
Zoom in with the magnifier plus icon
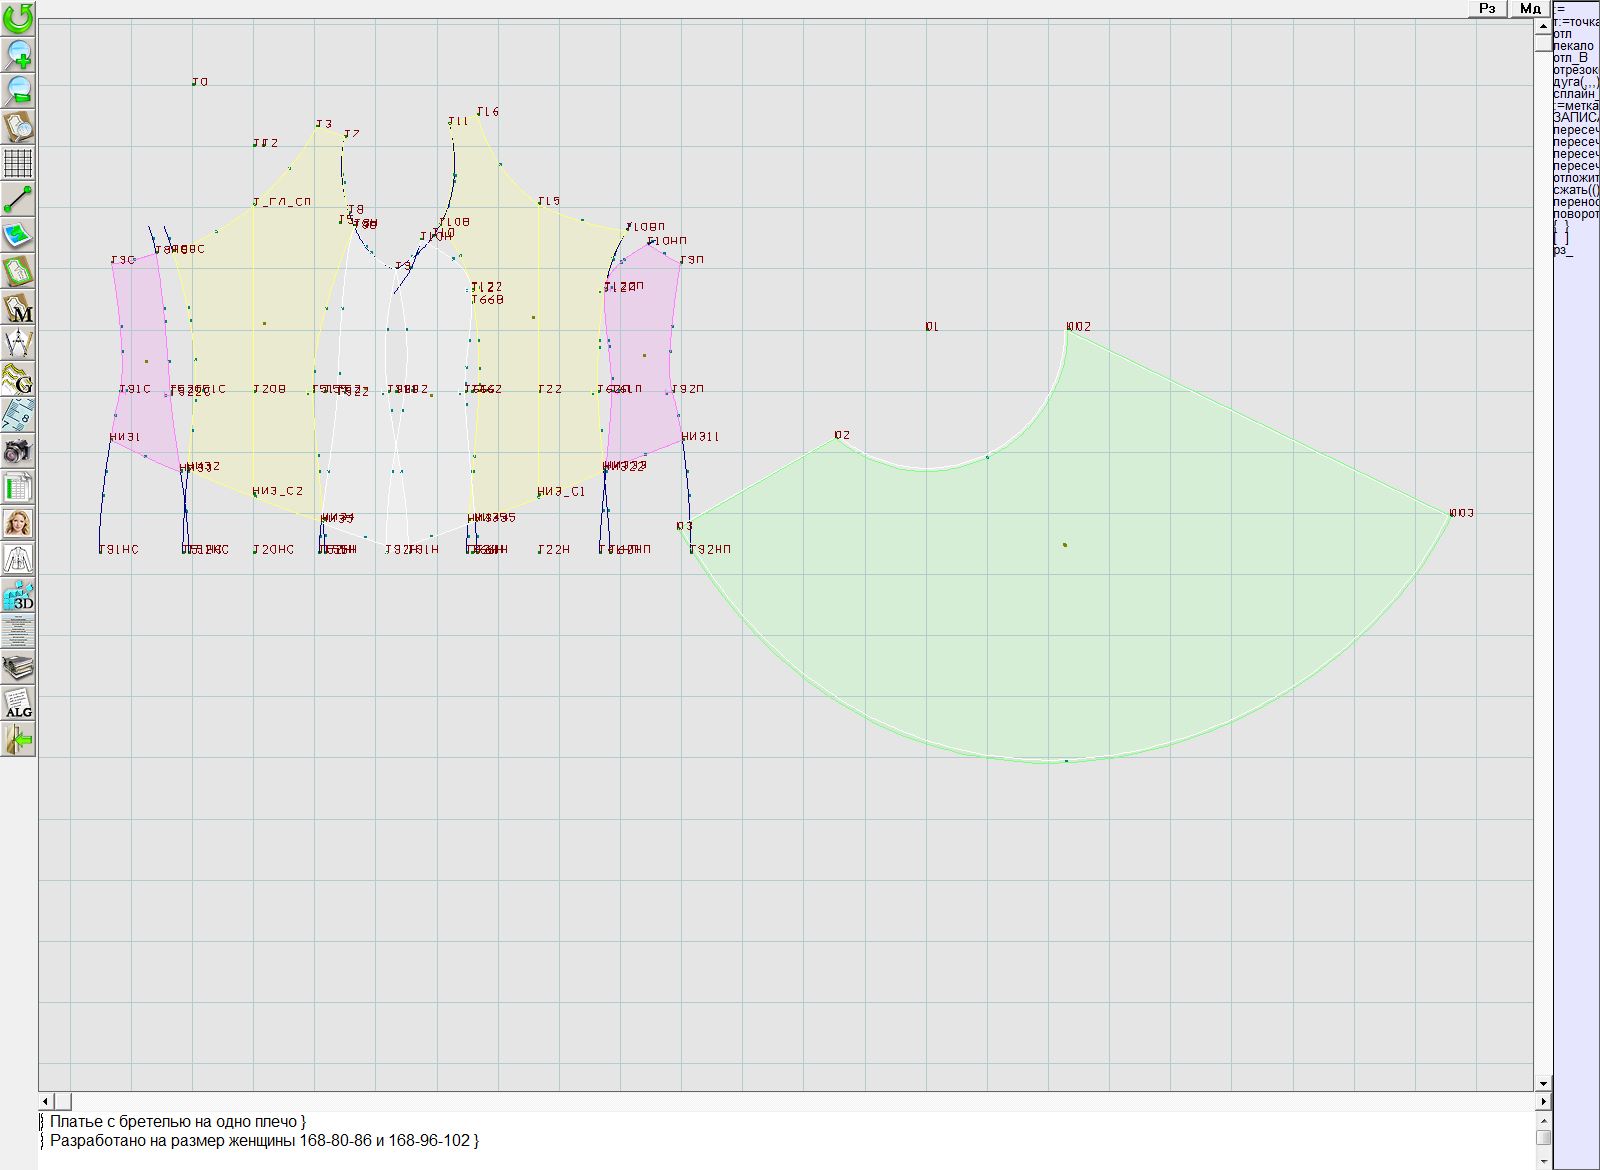18,55
